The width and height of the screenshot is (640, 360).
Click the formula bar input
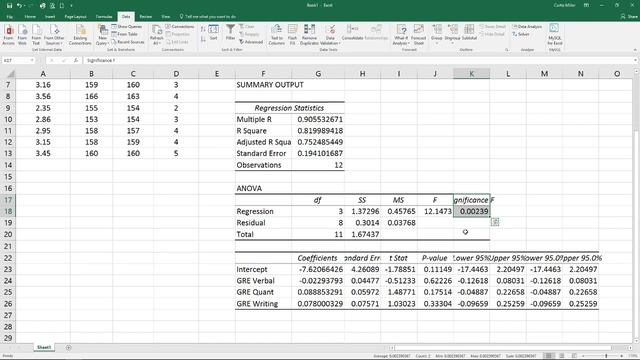tap(359, 60)
